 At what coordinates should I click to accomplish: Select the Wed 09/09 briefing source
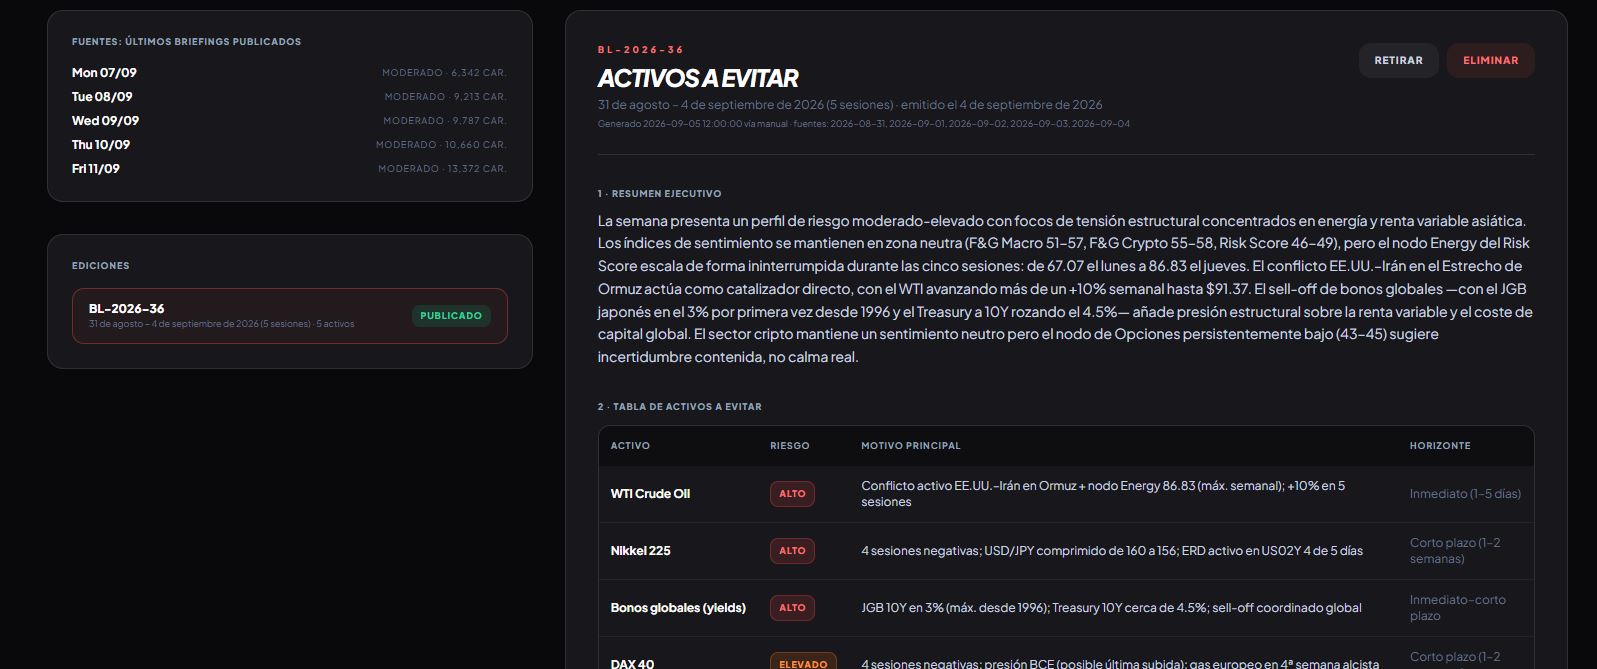tap(289, 121)
